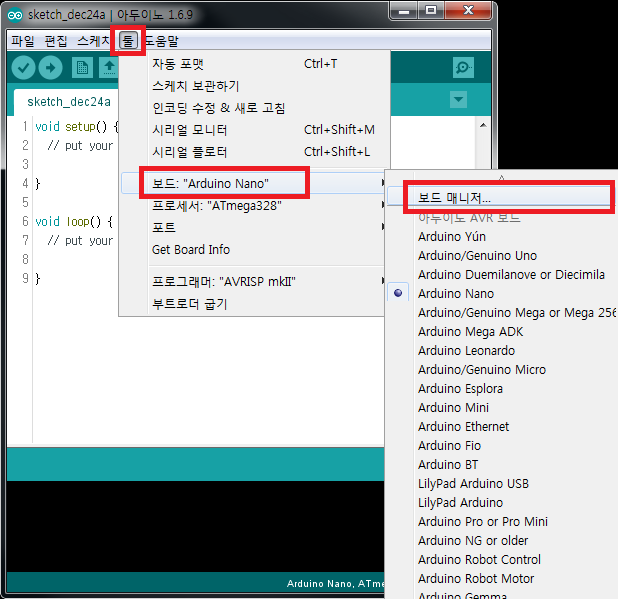This screenshot has height=599, width=618.
Task: Select Arduino Mega ADK board
Action: coord(471,331)
